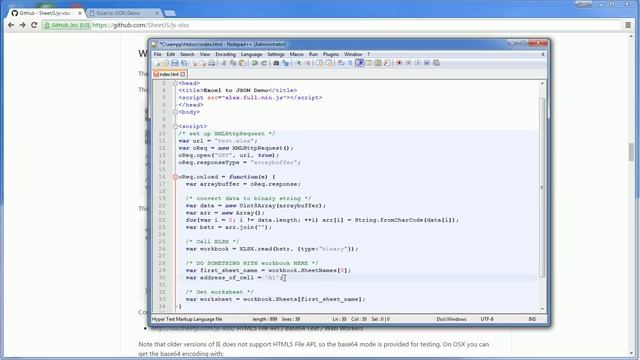The width and height of the screenshot is (640, 360).
Task: Click the Open file toolbar icon
Action: pos(165,63)
